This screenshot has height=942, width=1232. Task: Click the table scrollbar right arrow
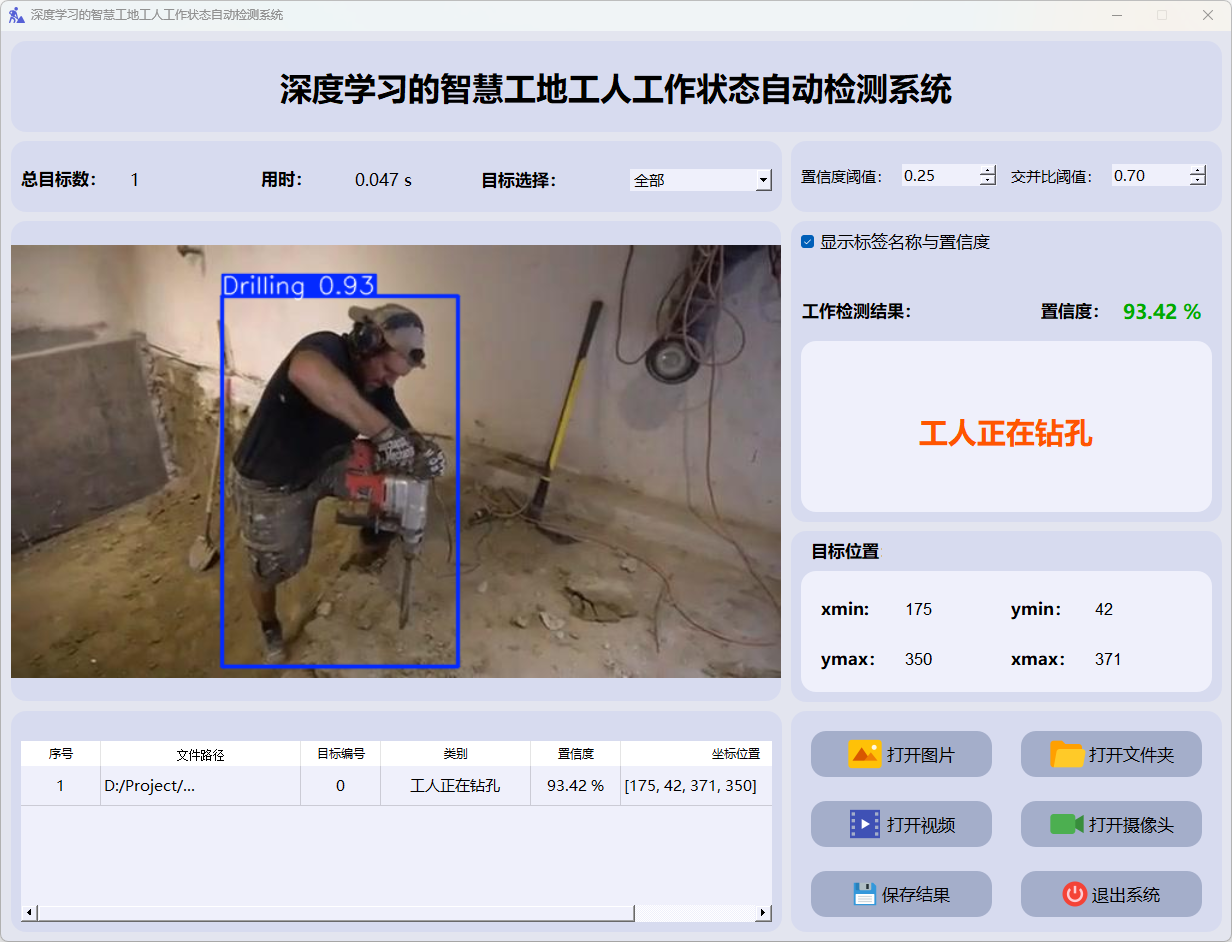click(763, 913)
